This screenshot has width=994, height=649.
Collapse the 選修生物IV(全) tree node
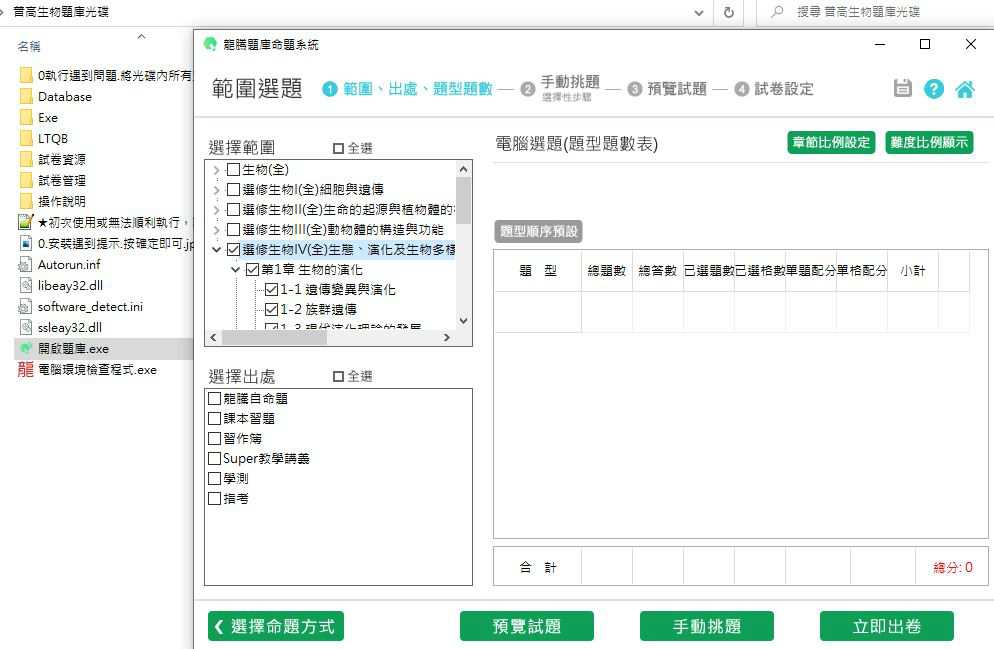(216, 250)
